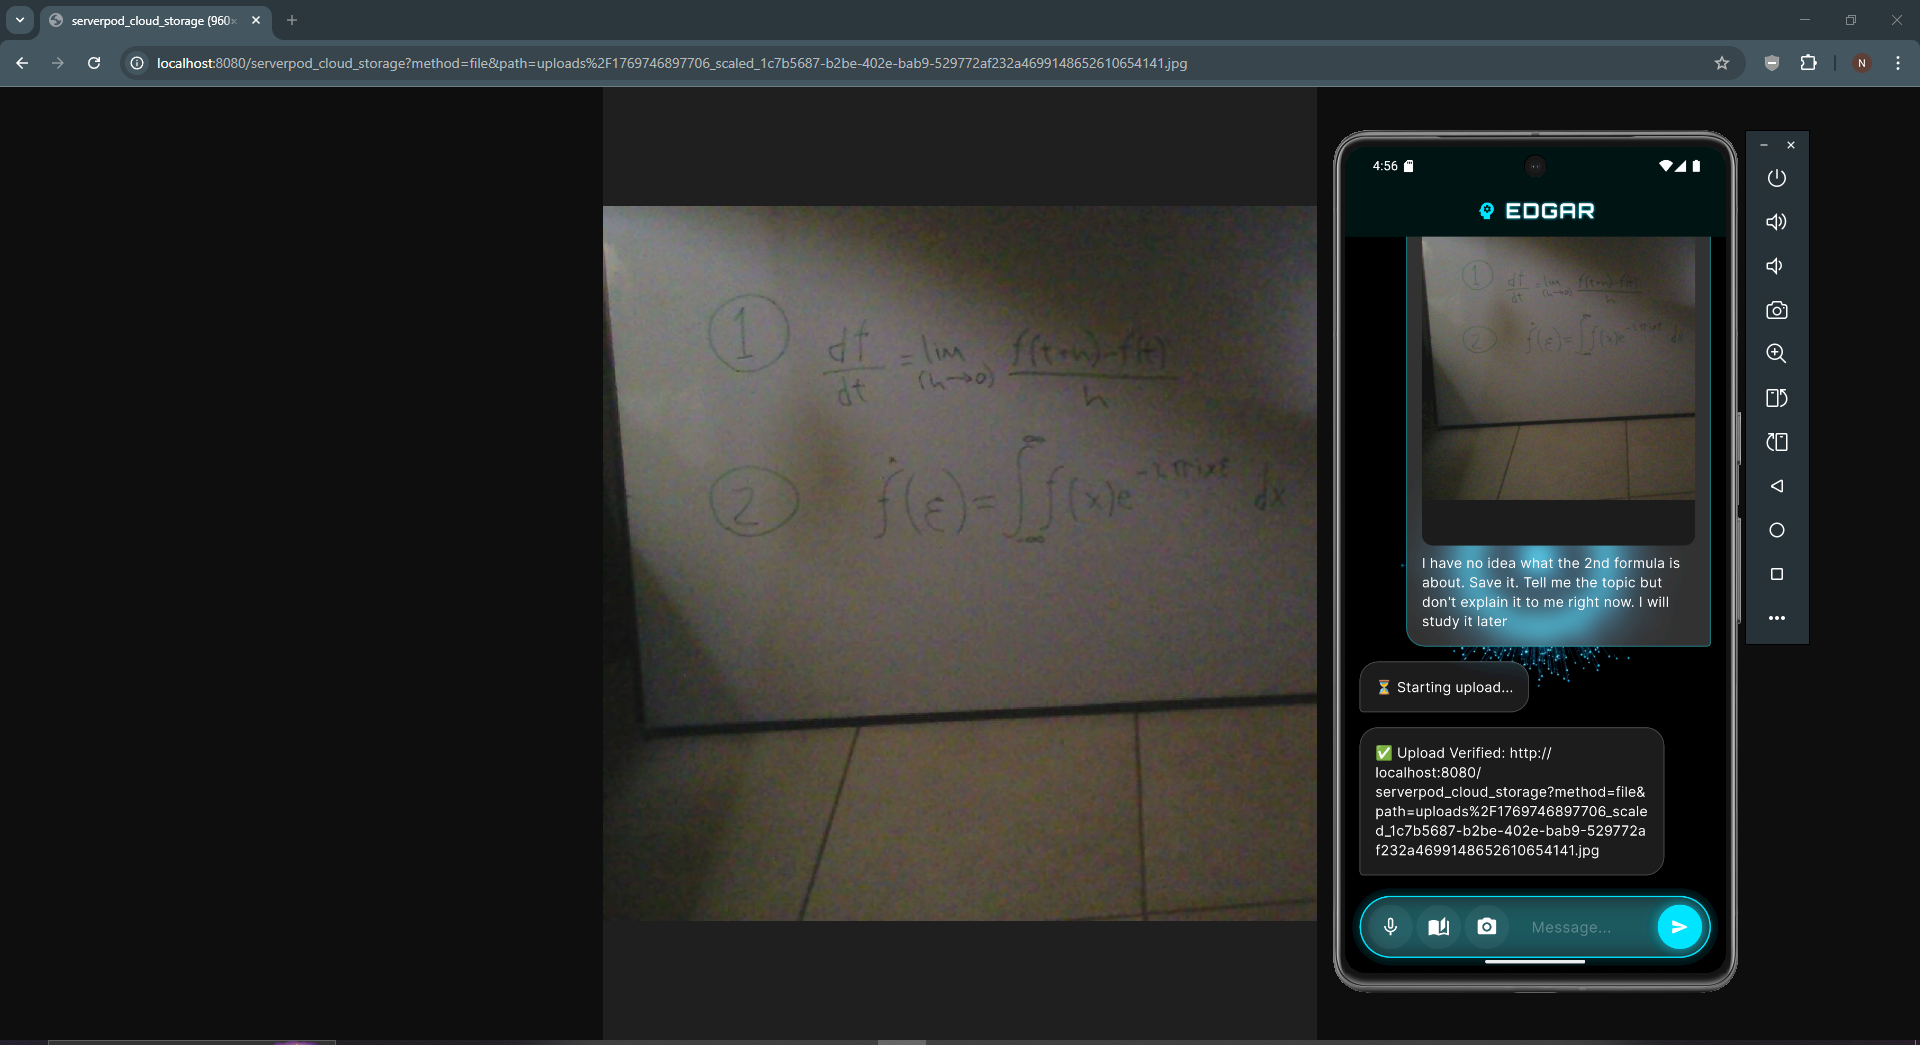The width and height of the screenshot is (1920, 1045).
Task: Click the whiteboard image in the browser
Action: pos(960,563)
